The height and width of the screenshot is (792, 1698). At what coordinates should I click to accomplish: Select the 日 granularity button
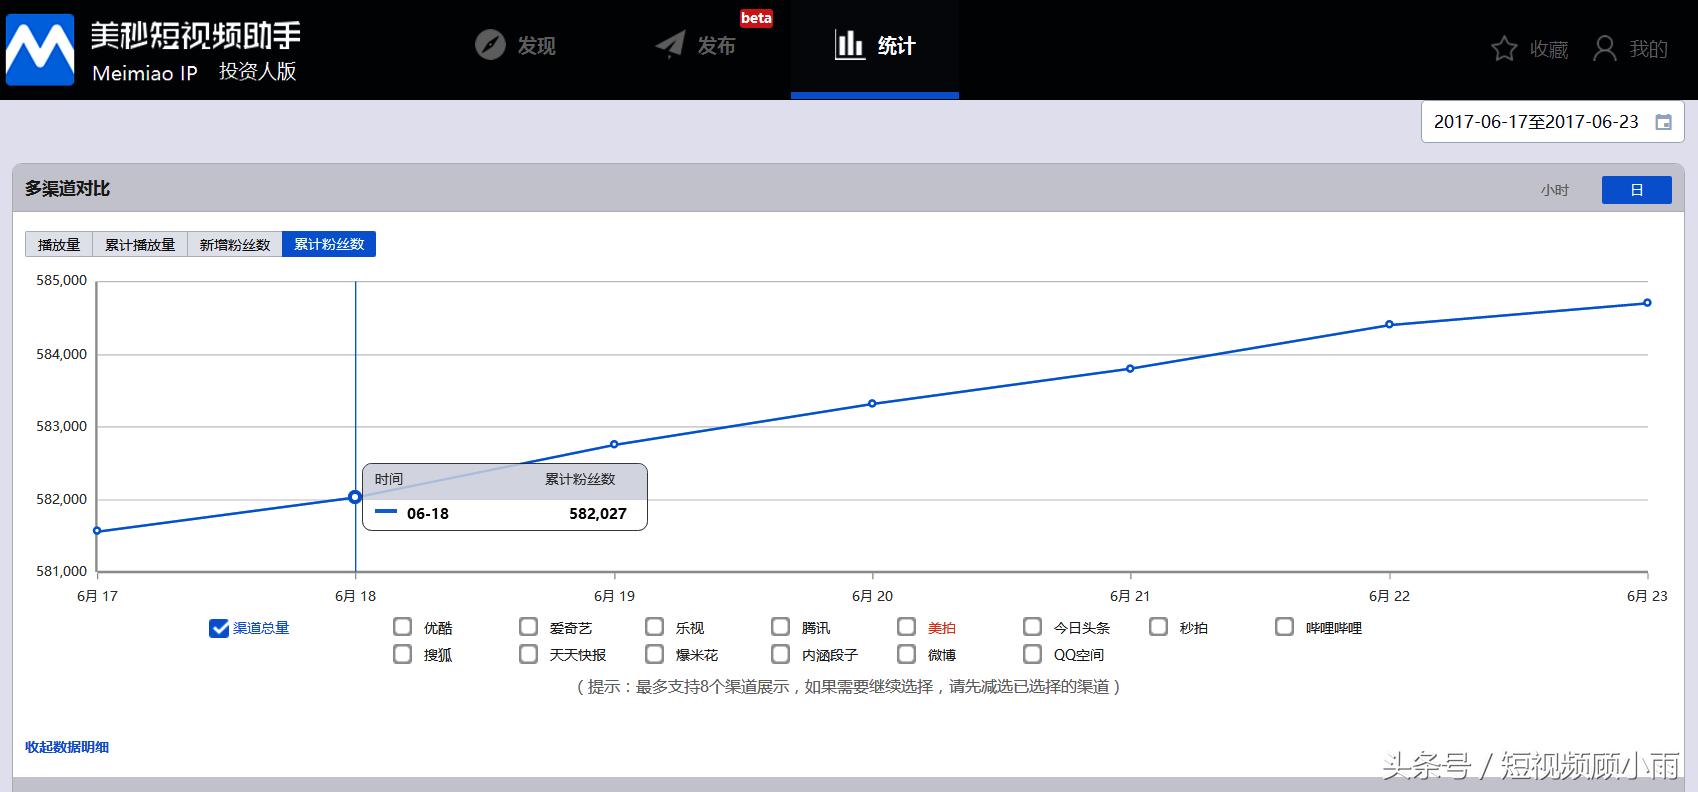[1637, 190]
